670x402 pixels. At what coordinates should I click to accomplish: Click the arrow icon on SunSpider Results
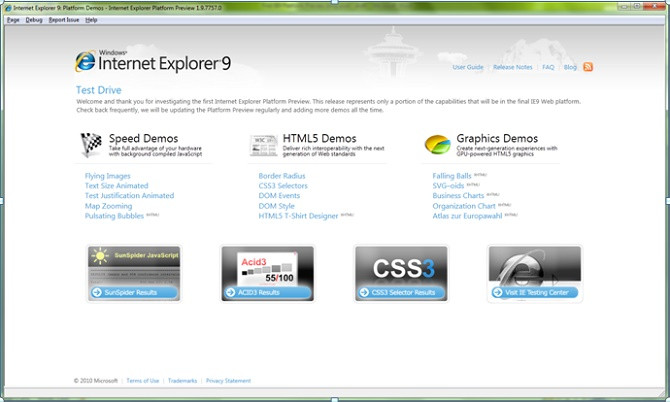(97, 292)
